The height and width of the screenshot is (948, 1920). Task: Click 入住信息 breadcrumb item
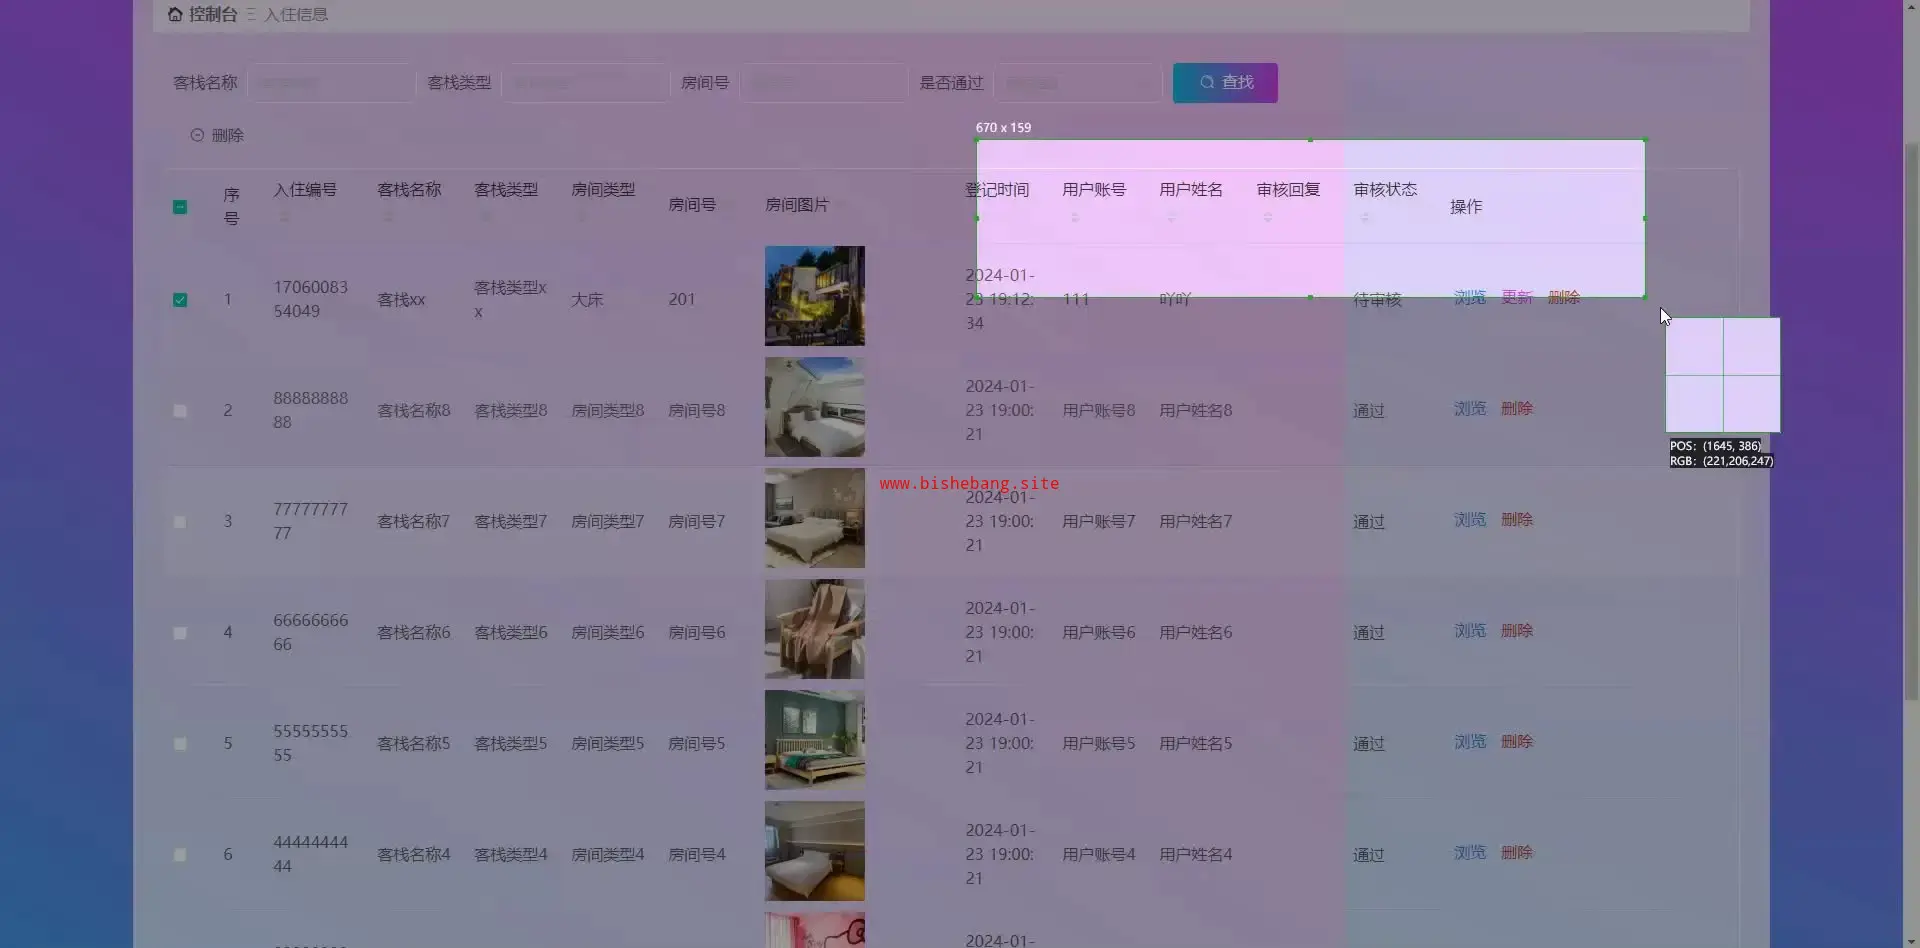point(296,14)
